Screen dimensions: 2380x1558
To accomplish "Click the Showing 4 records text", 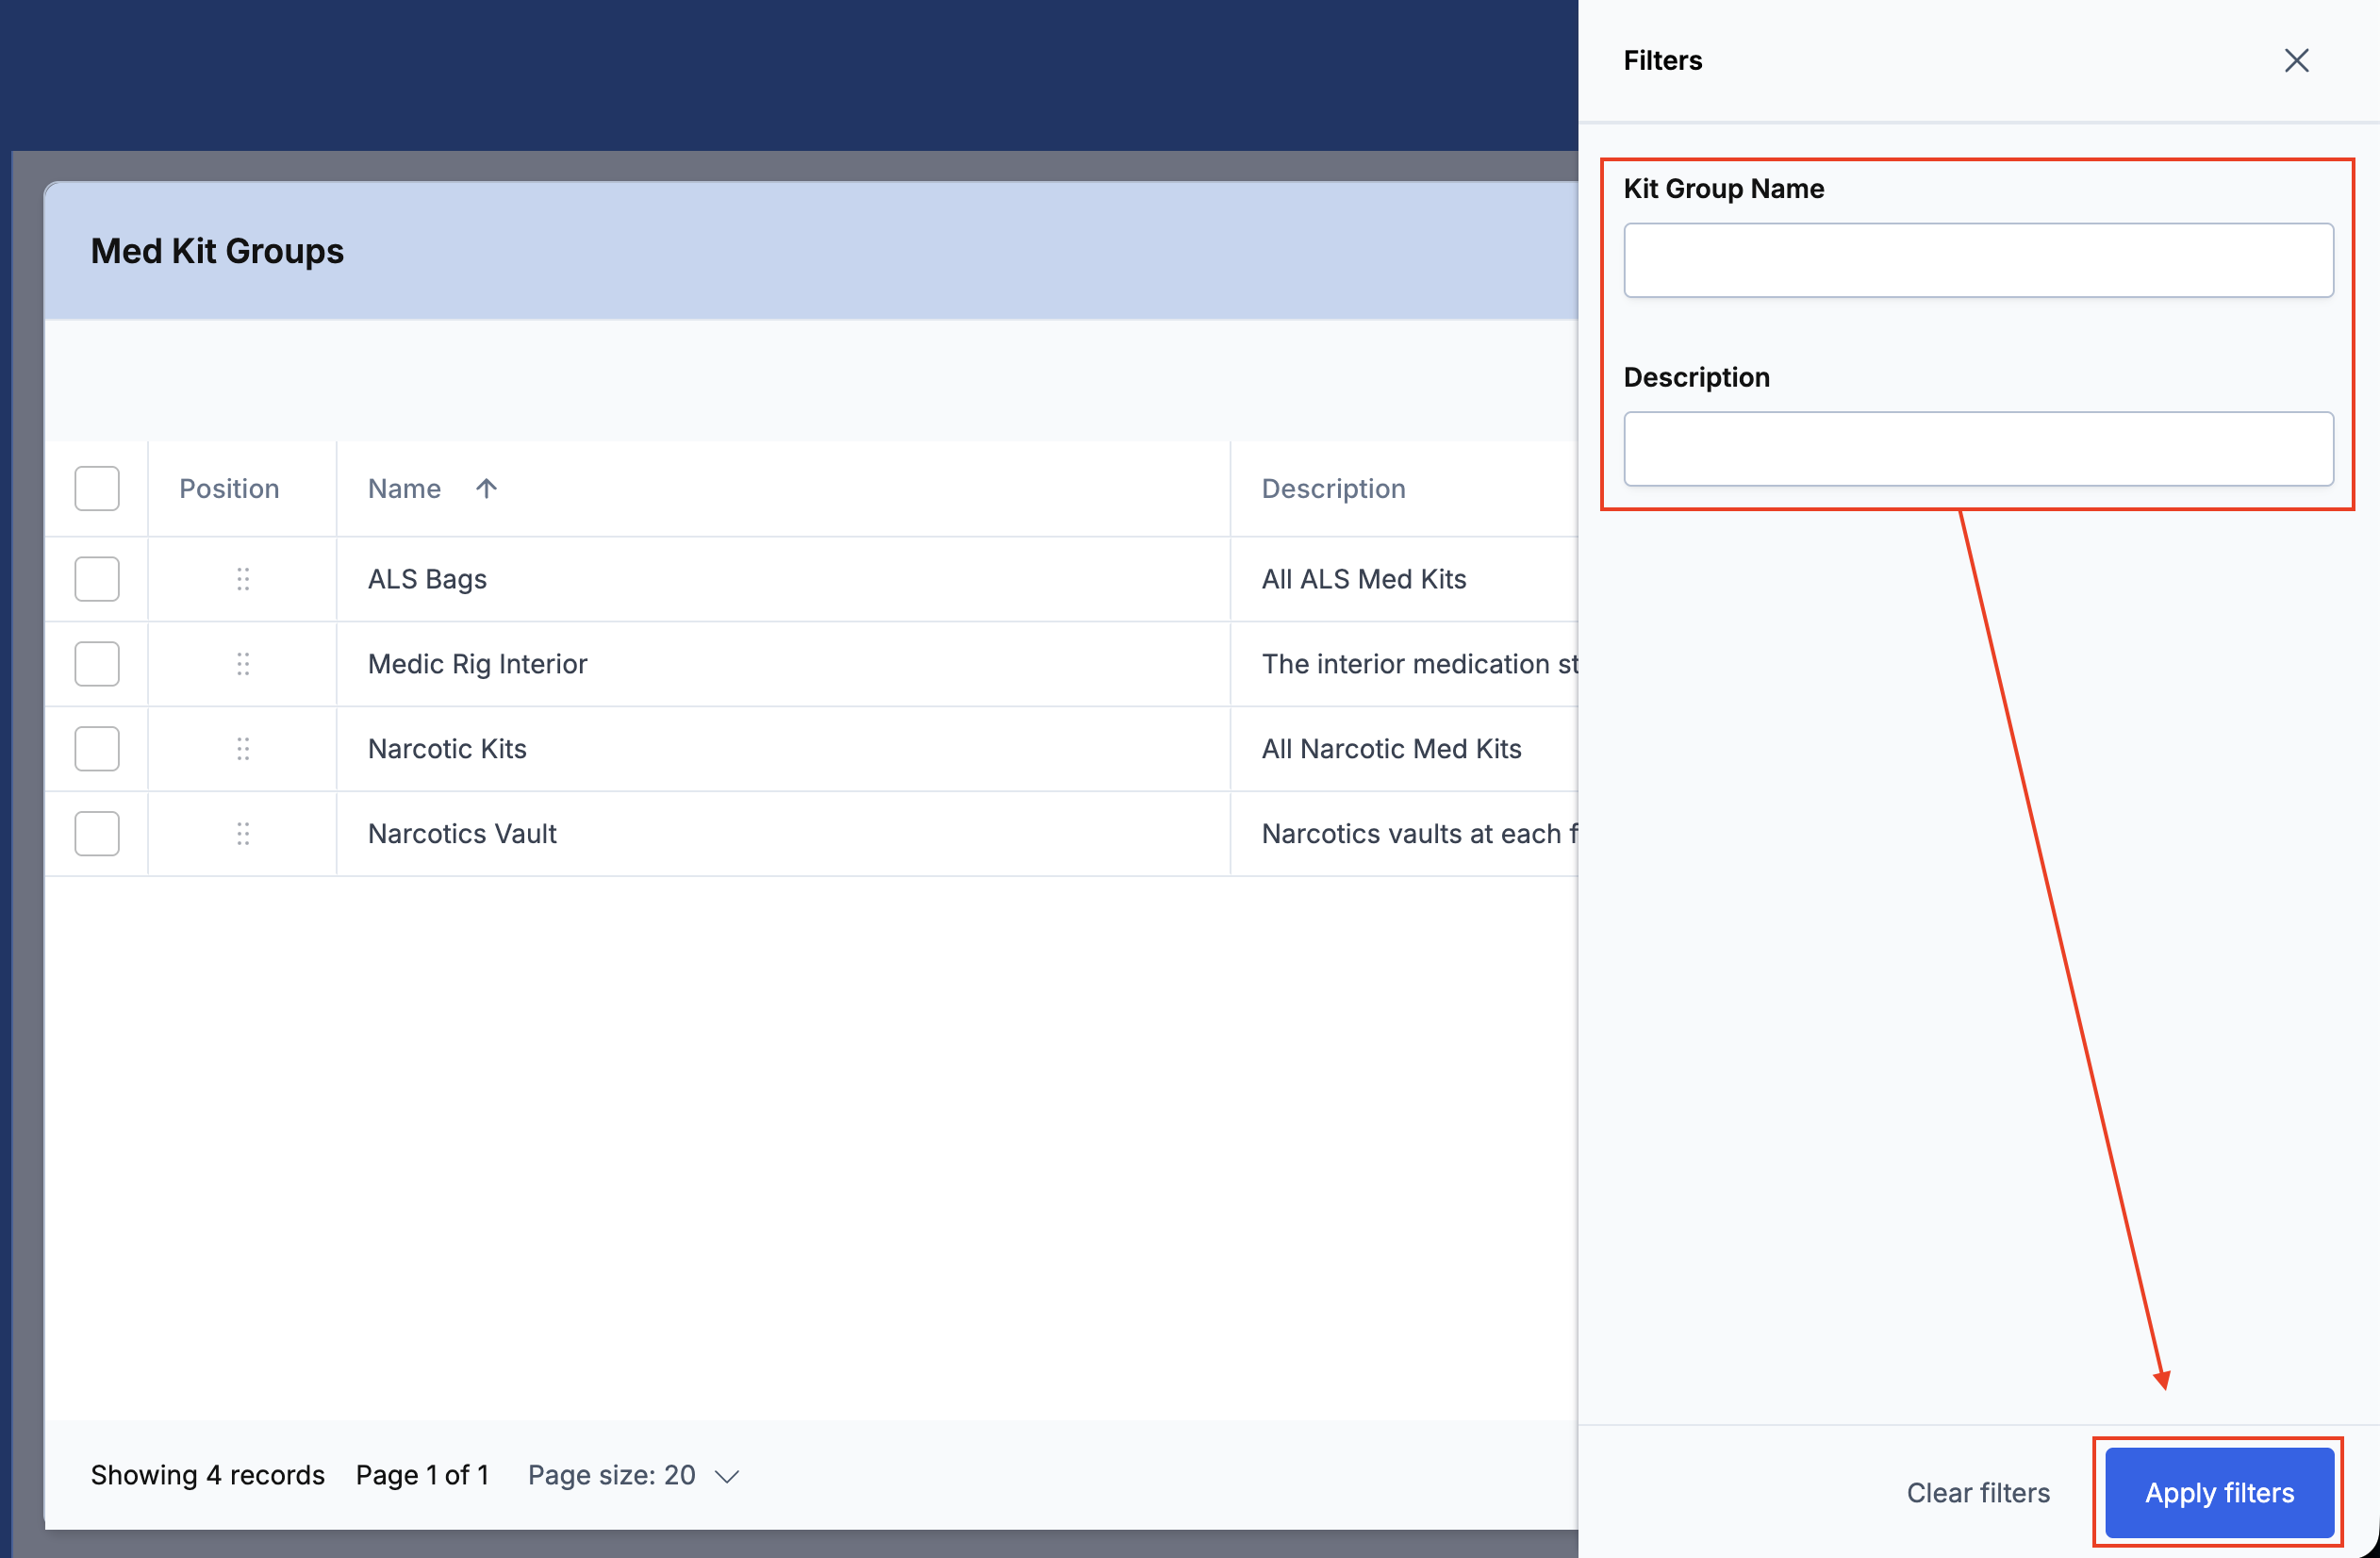I will [208, 1475].
